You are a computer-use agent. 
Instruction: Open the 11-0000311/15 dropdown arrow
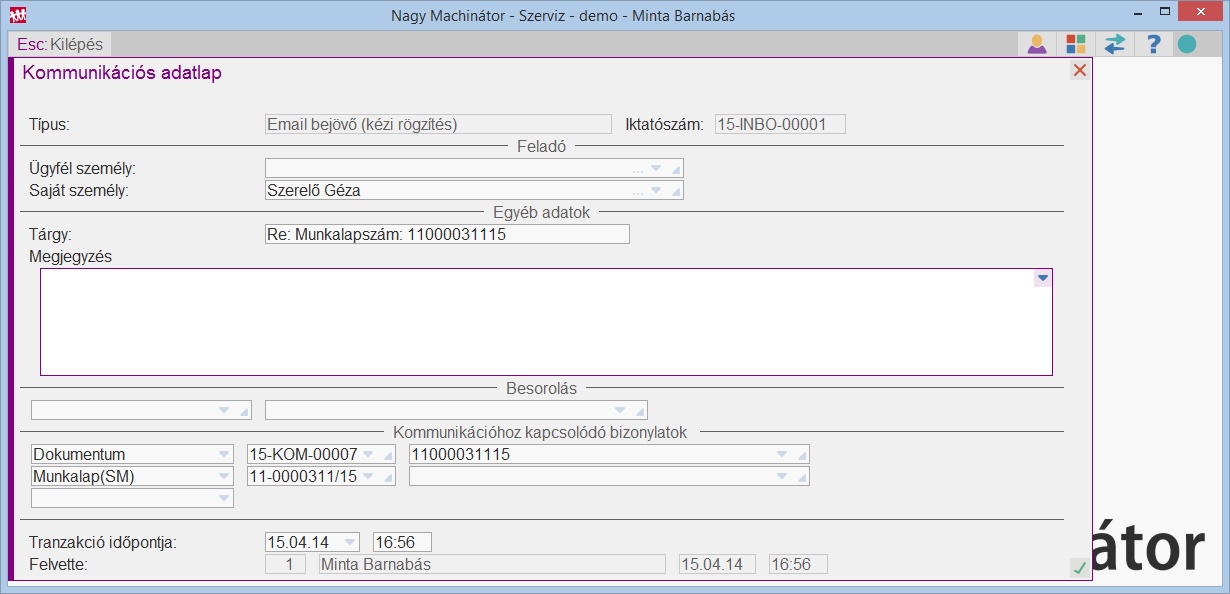pyautogui.click(x=368, y=476)
